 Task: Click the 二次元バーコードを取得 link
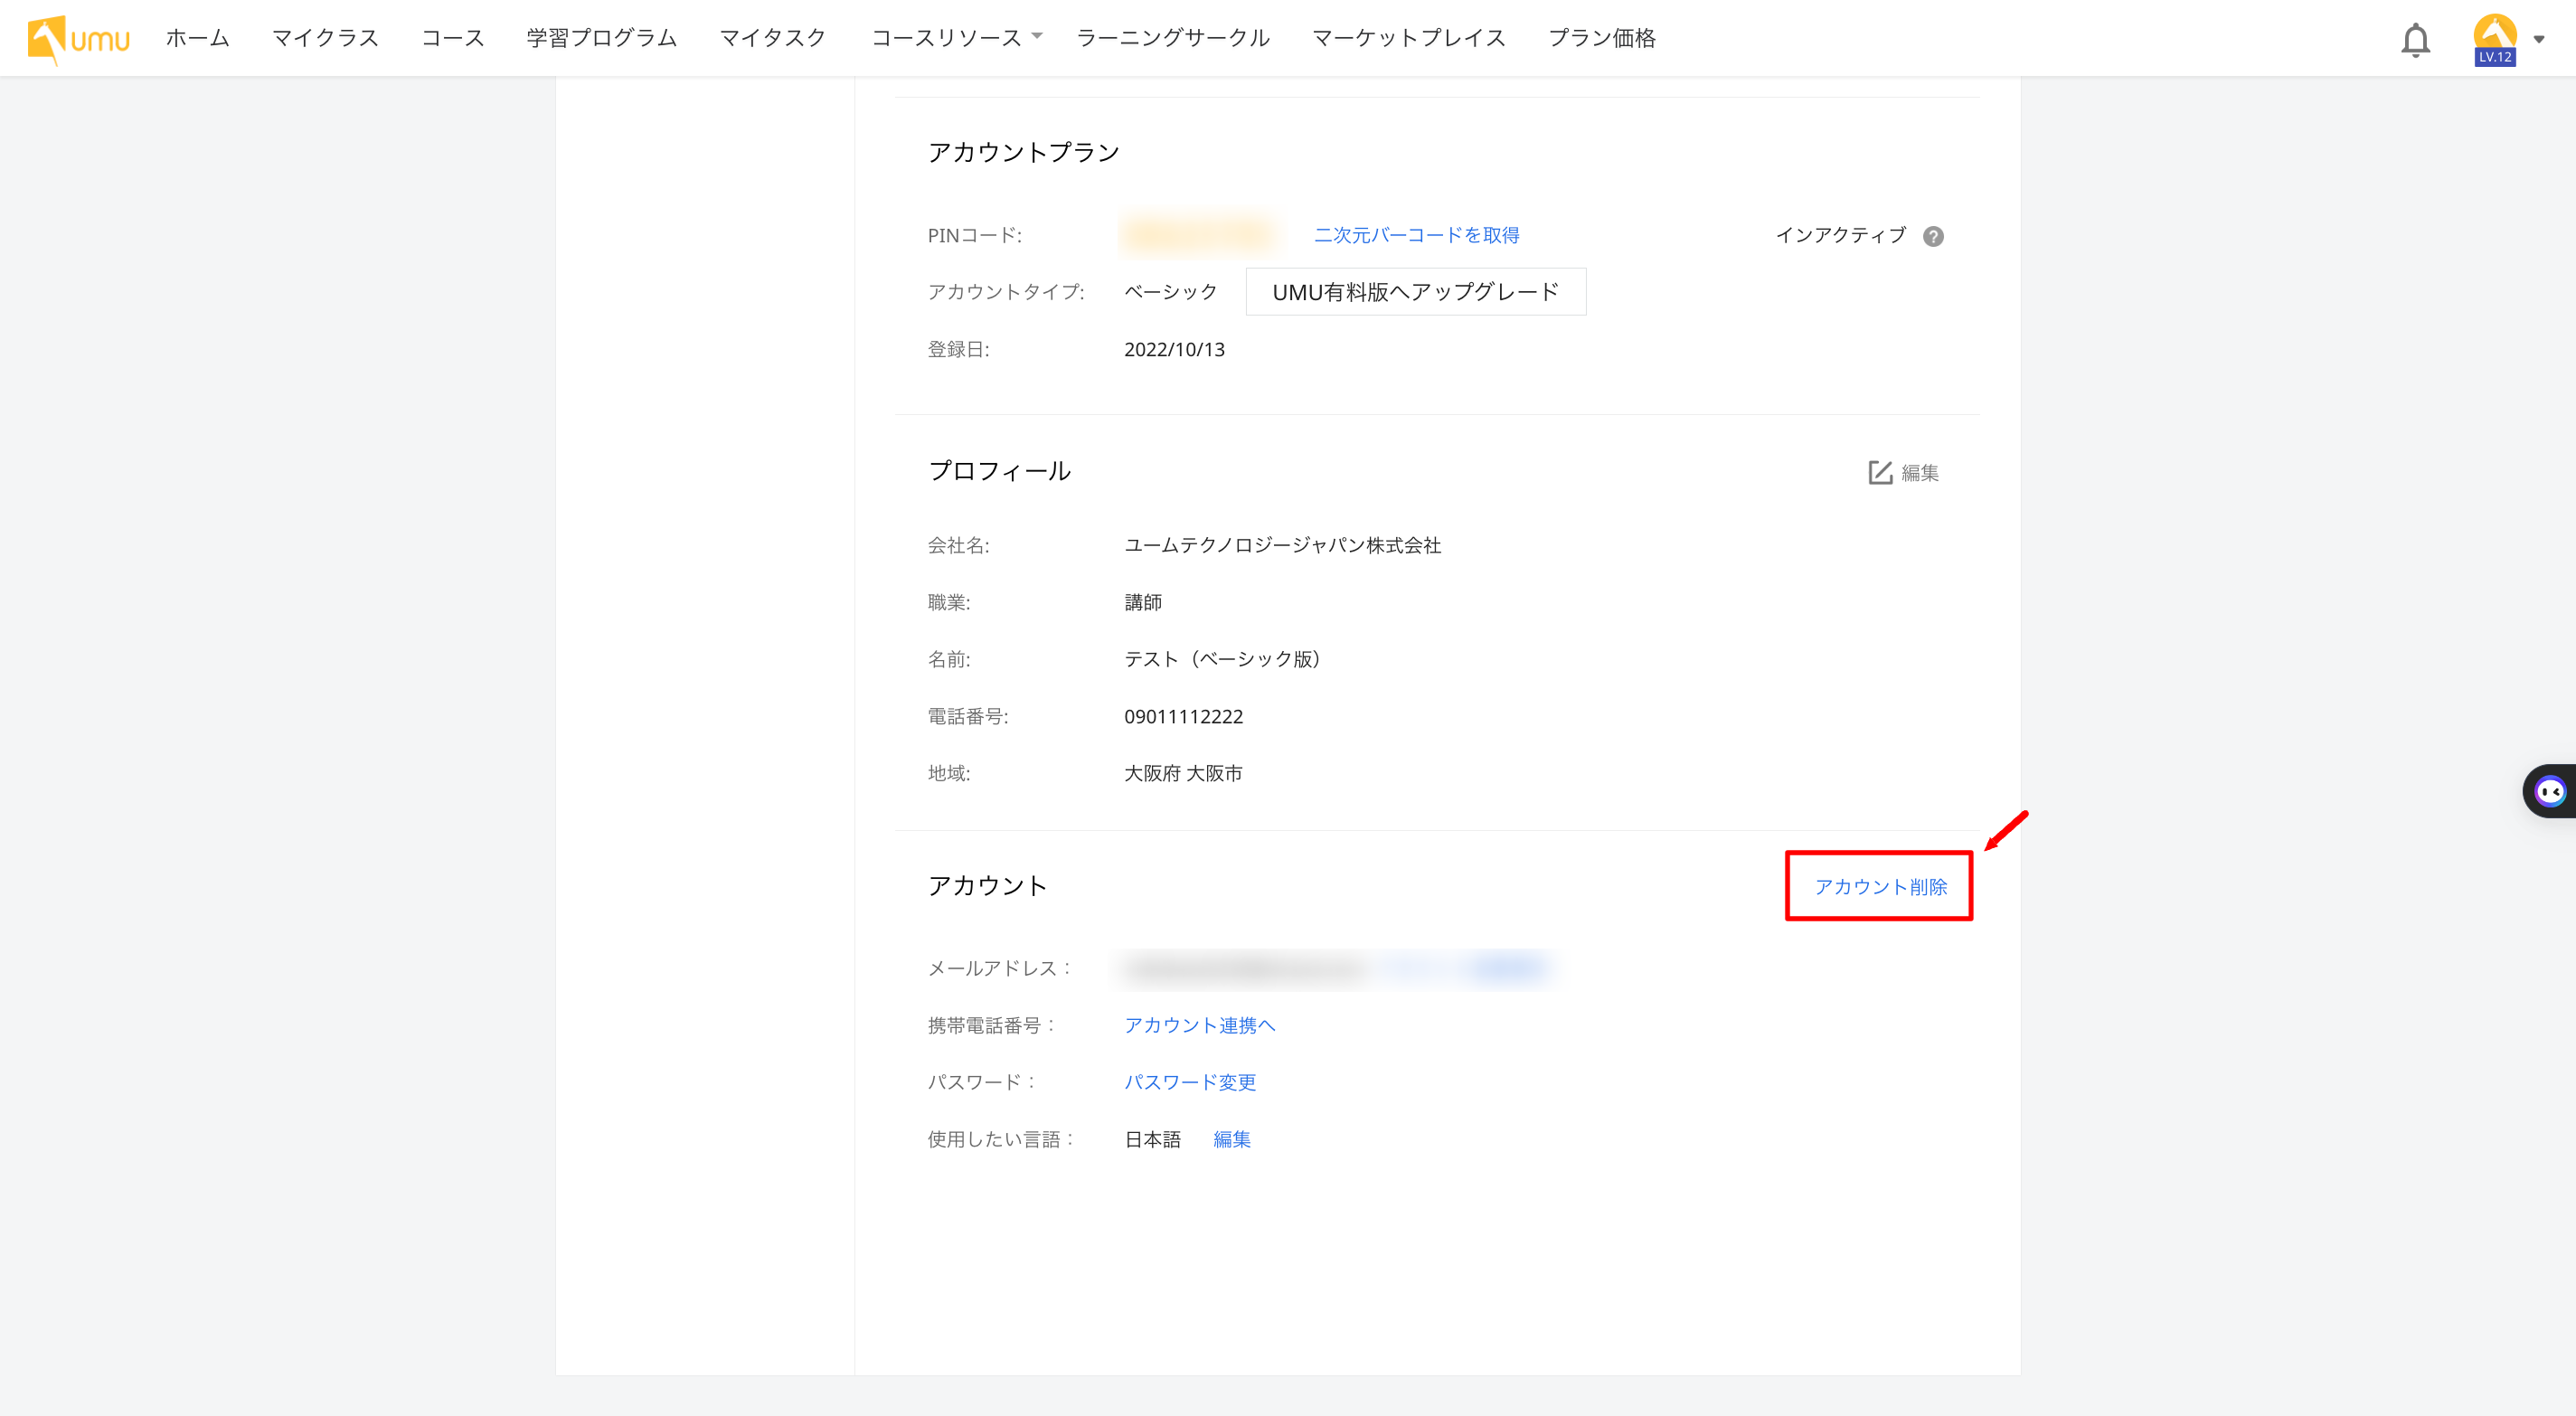pos(1416,235)
